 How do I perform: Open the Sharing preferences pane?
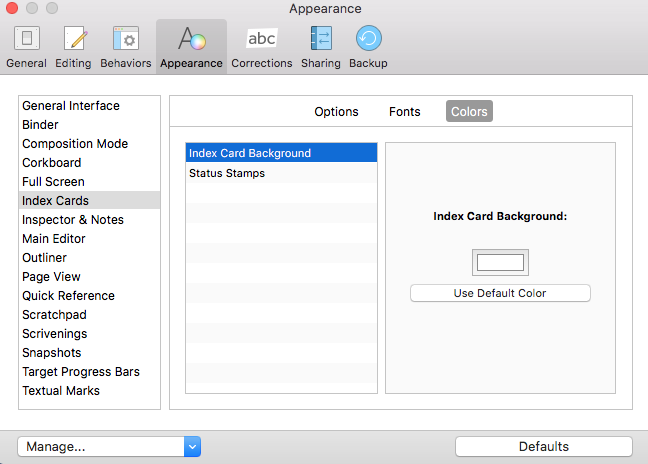[x=321, y=47]
